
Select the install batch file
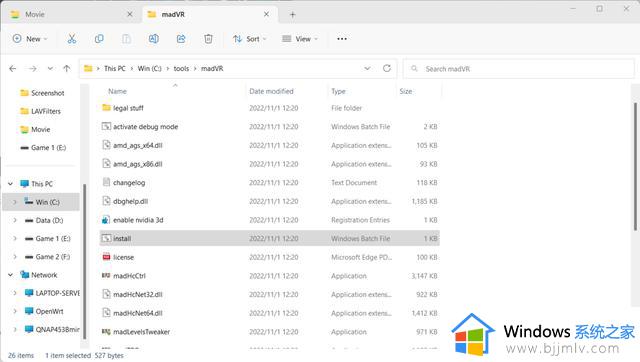tap(269, 238)
